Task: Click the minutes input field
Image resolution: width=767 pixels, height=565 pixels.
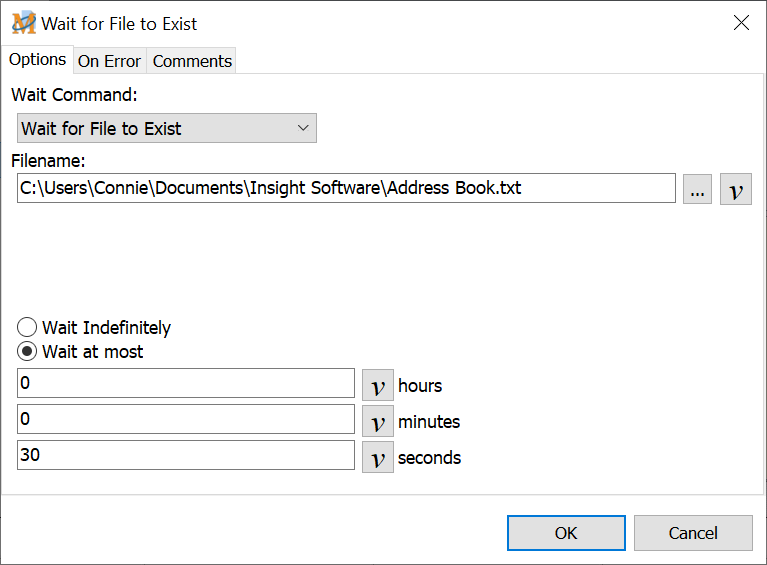Action: [x=186, y=420]
